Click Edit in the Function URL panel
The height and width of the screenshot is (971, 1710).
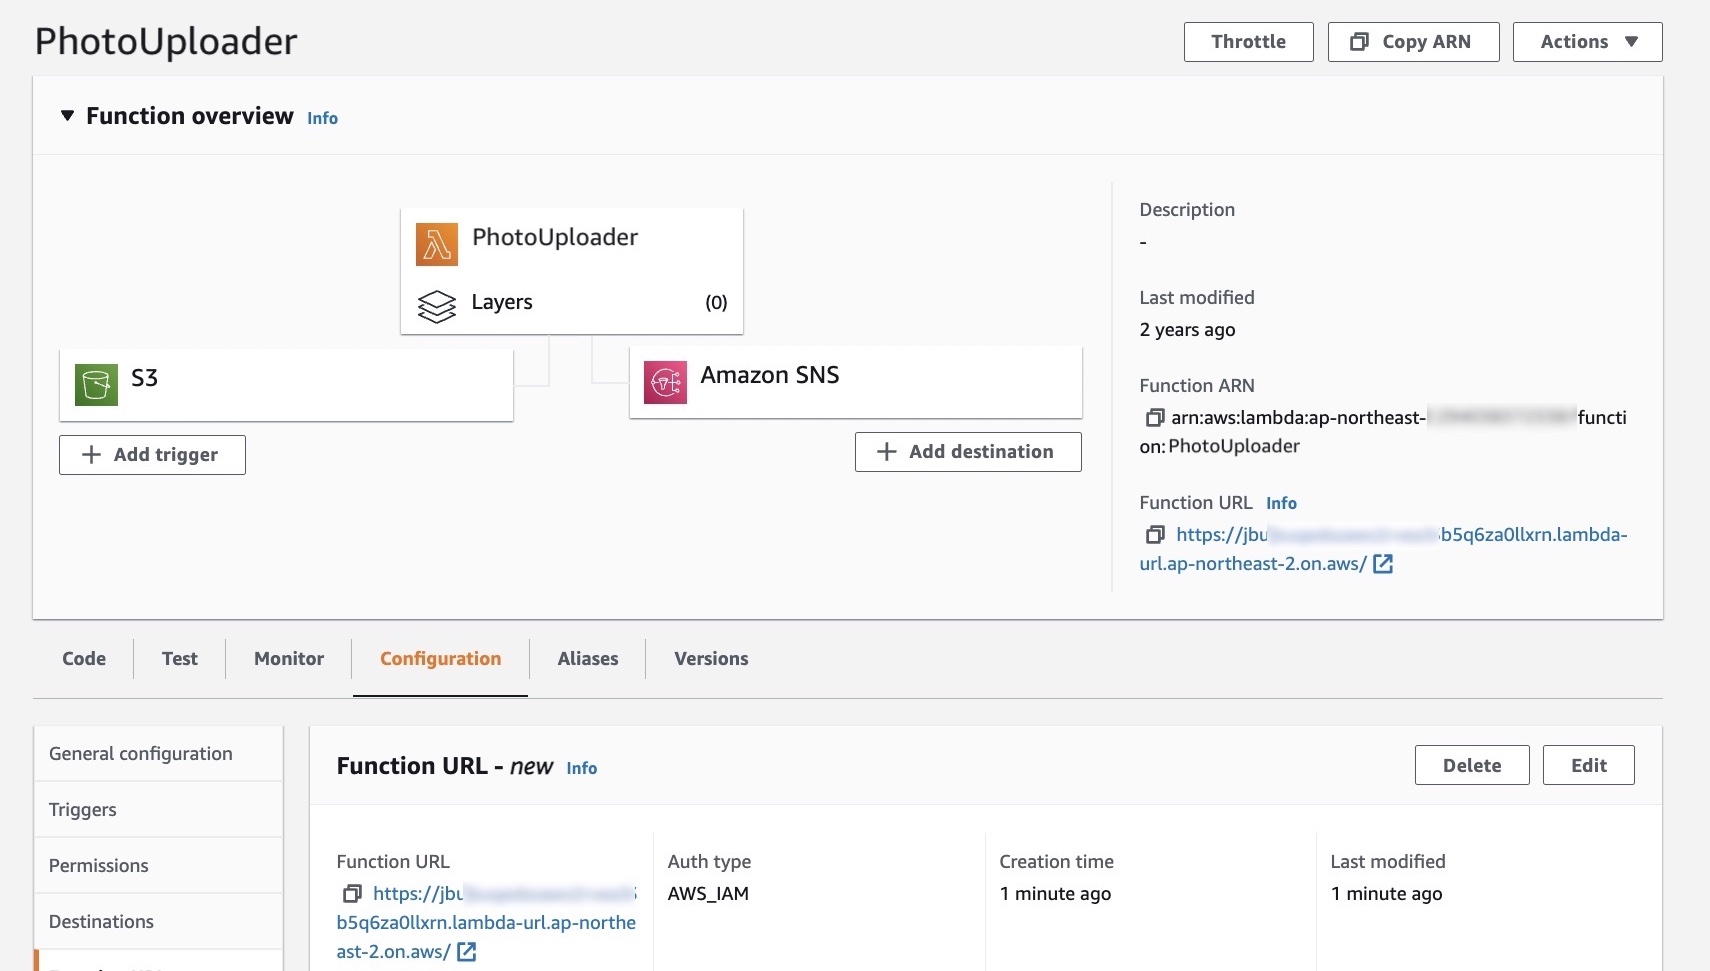pos(1588,764)
